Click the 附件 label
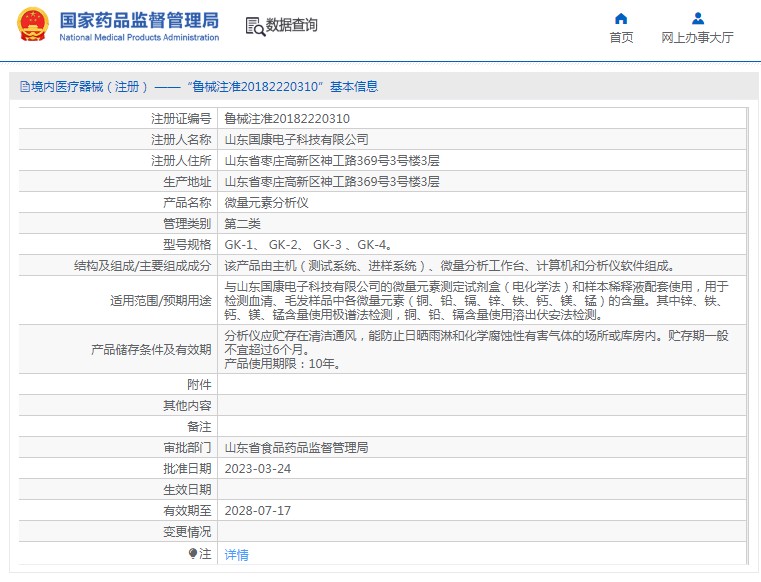Viewport: 761px width, 582px height. coord(199,384)
